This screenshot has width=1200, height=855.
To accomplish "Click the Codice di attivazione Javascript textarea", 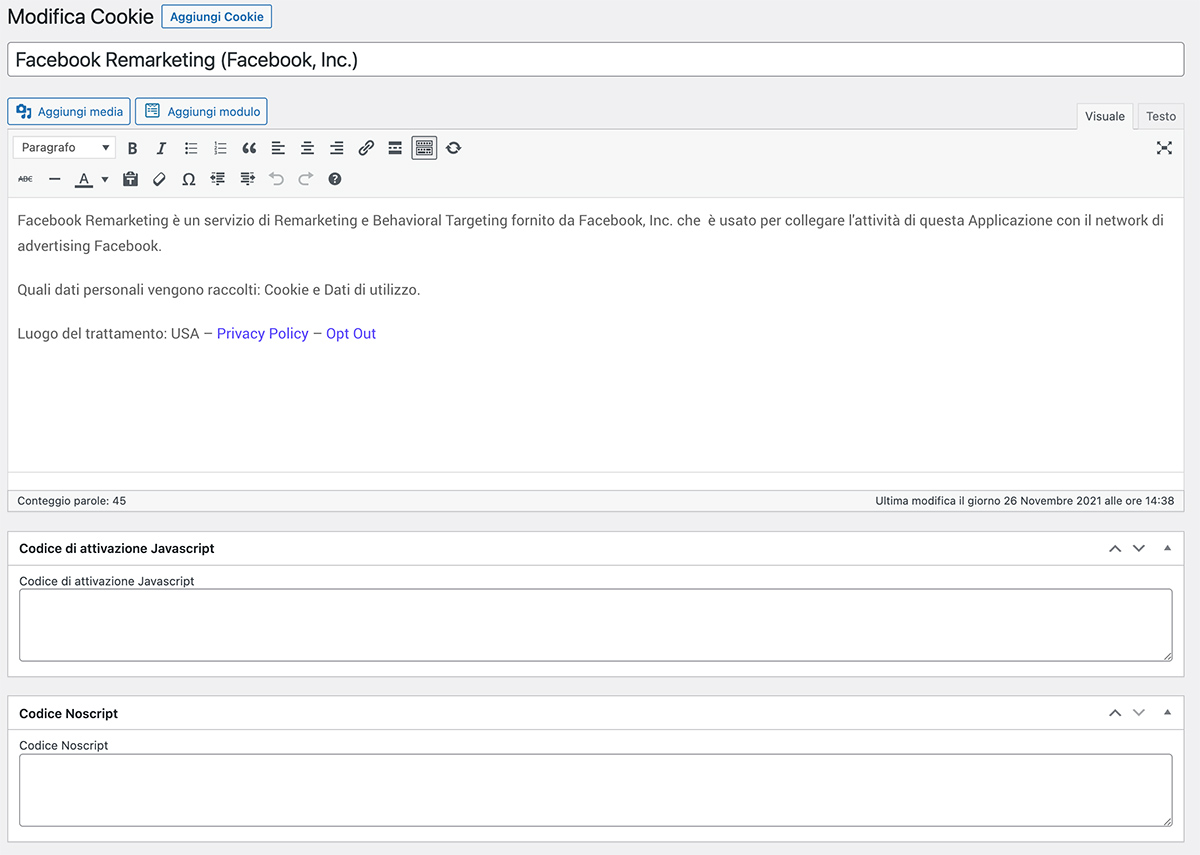I will tap(596, 625).
